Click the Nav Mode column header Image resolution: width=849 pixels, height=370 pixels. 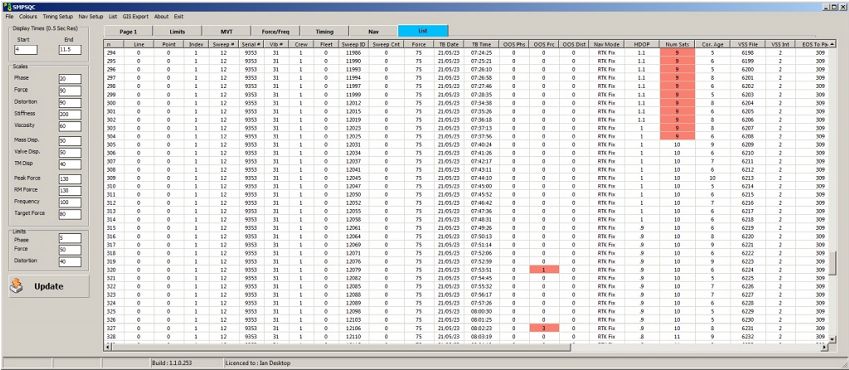click(606, 44)
